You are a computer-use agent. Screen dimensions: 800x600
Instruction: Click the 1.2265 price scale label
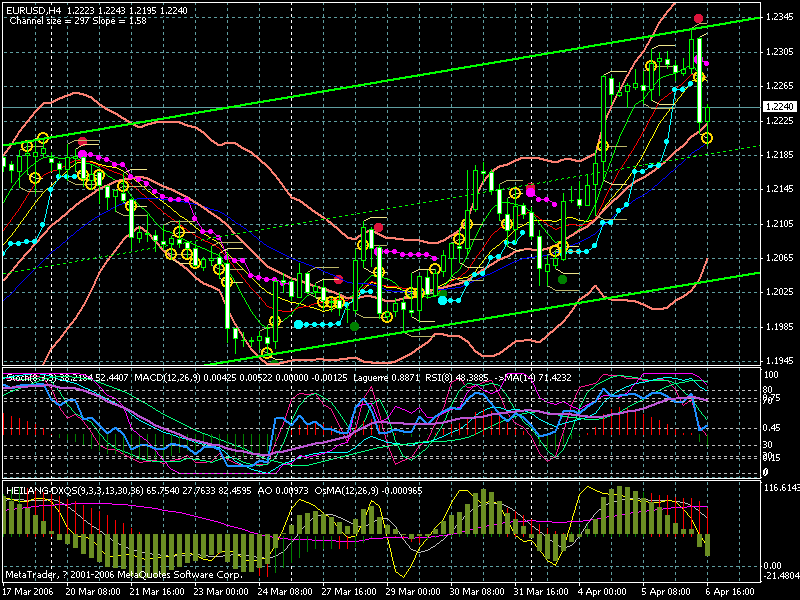coord(779,86)
